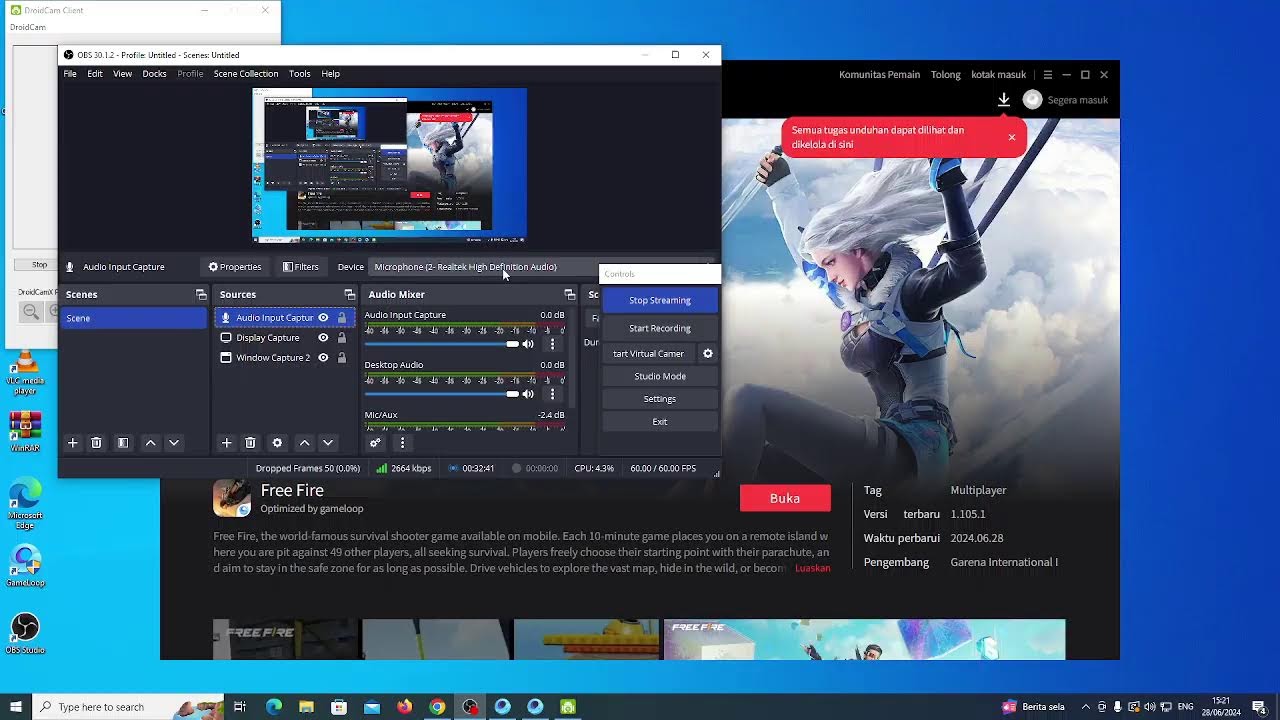Open the Tools menu in OBS
1280x720 pixels.
[x=299, y=74]
